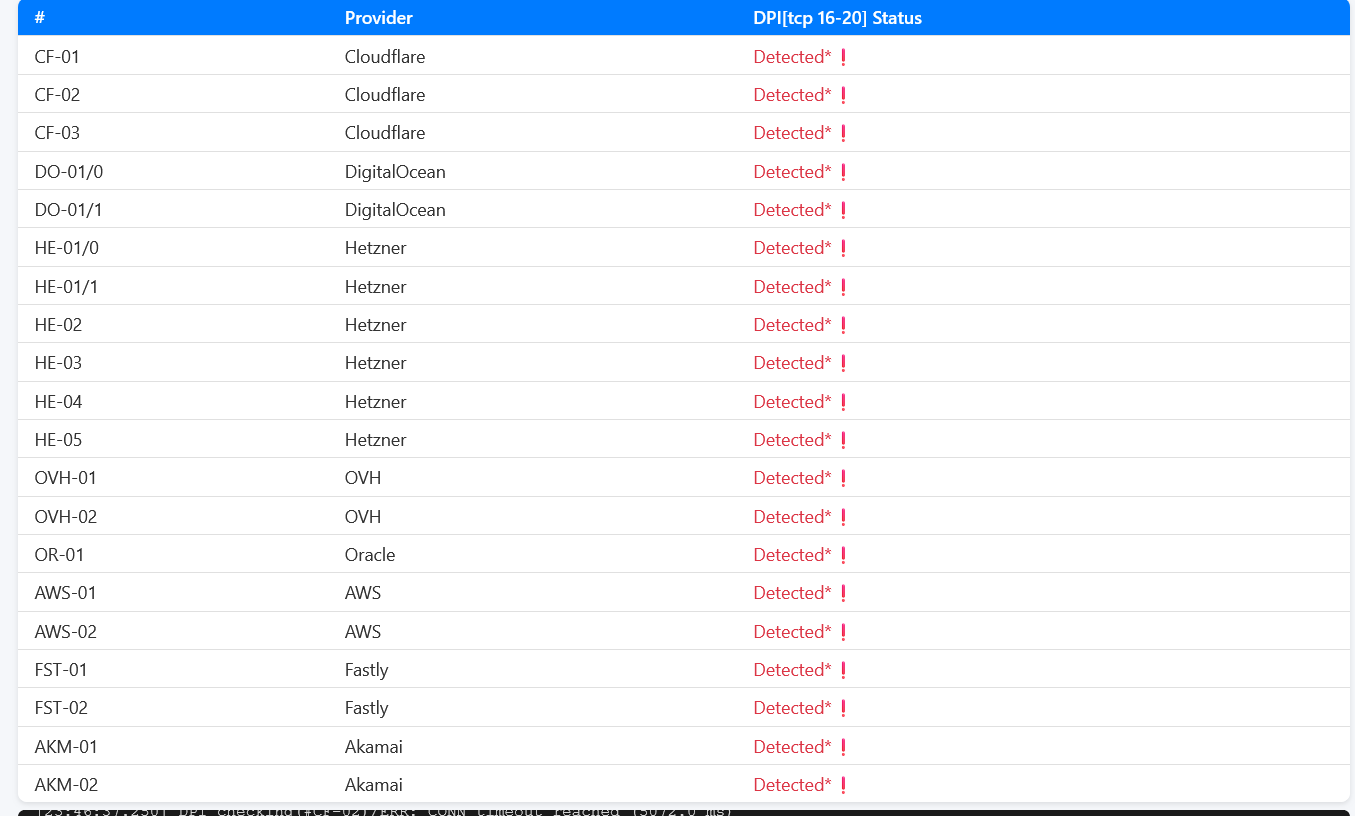Viewport: 1356px width, 816px height.
Task: Select 'Detected*' status text for AWS-01
Action: (x=792, y=593)
